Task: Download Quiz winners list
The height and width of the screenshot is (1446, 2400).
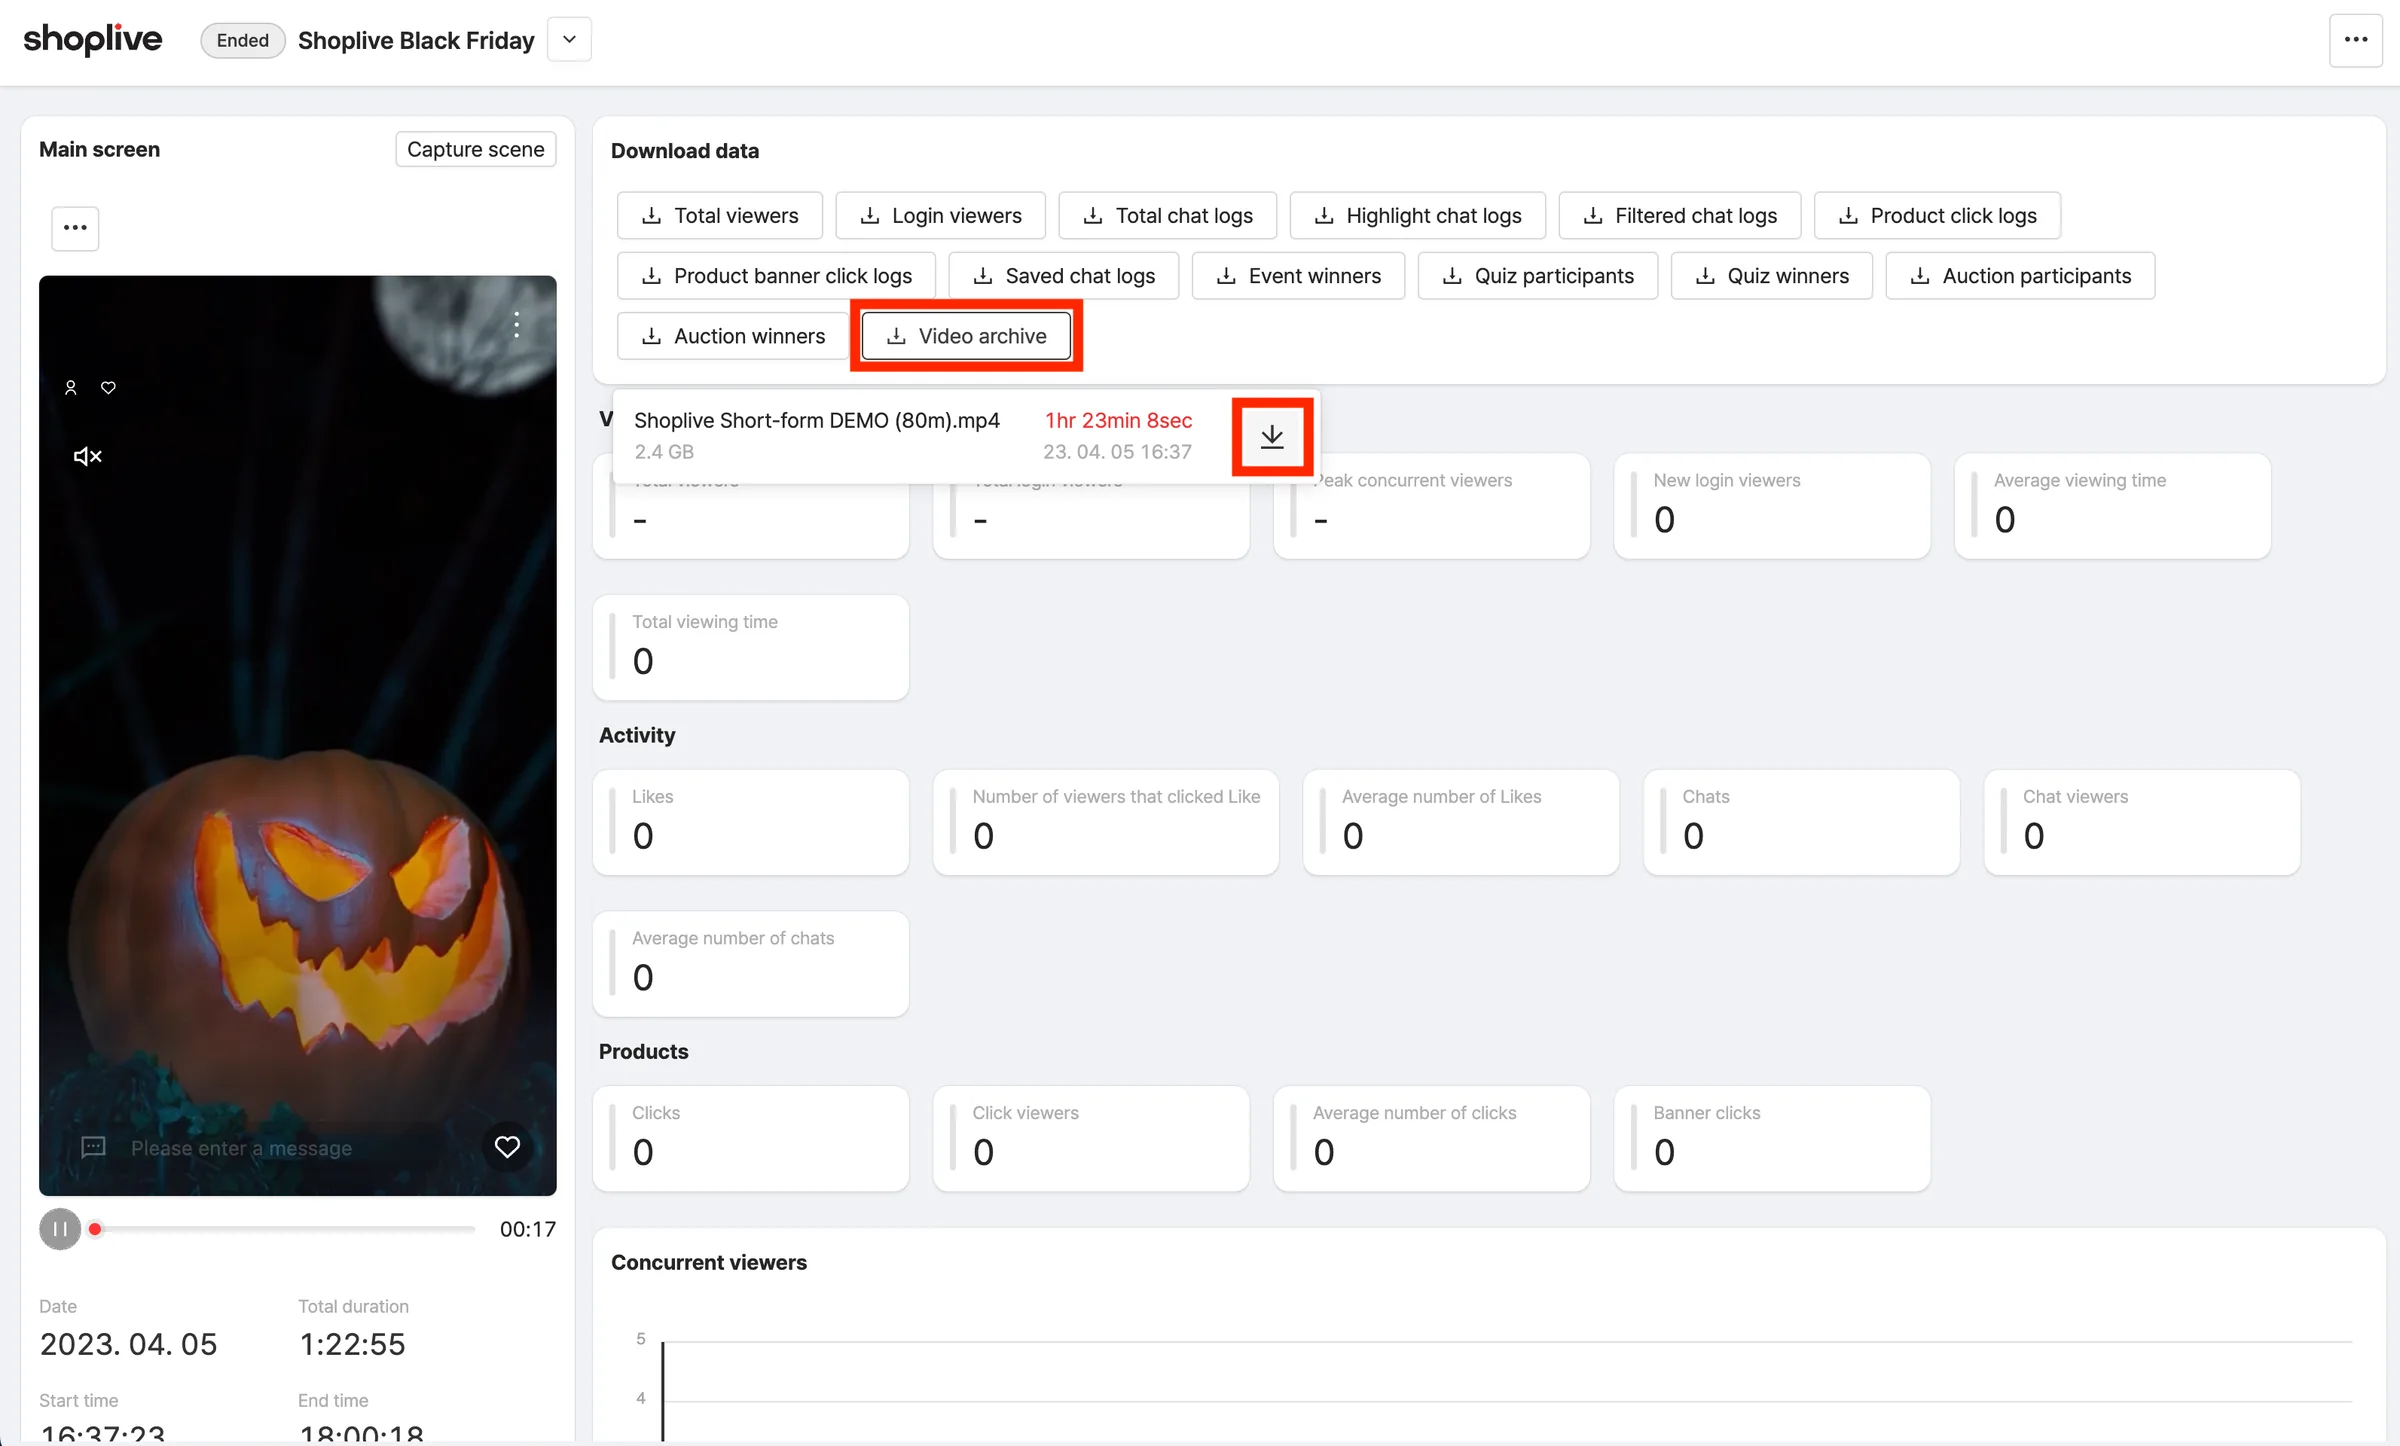Action: click(x=1771, y=276)
